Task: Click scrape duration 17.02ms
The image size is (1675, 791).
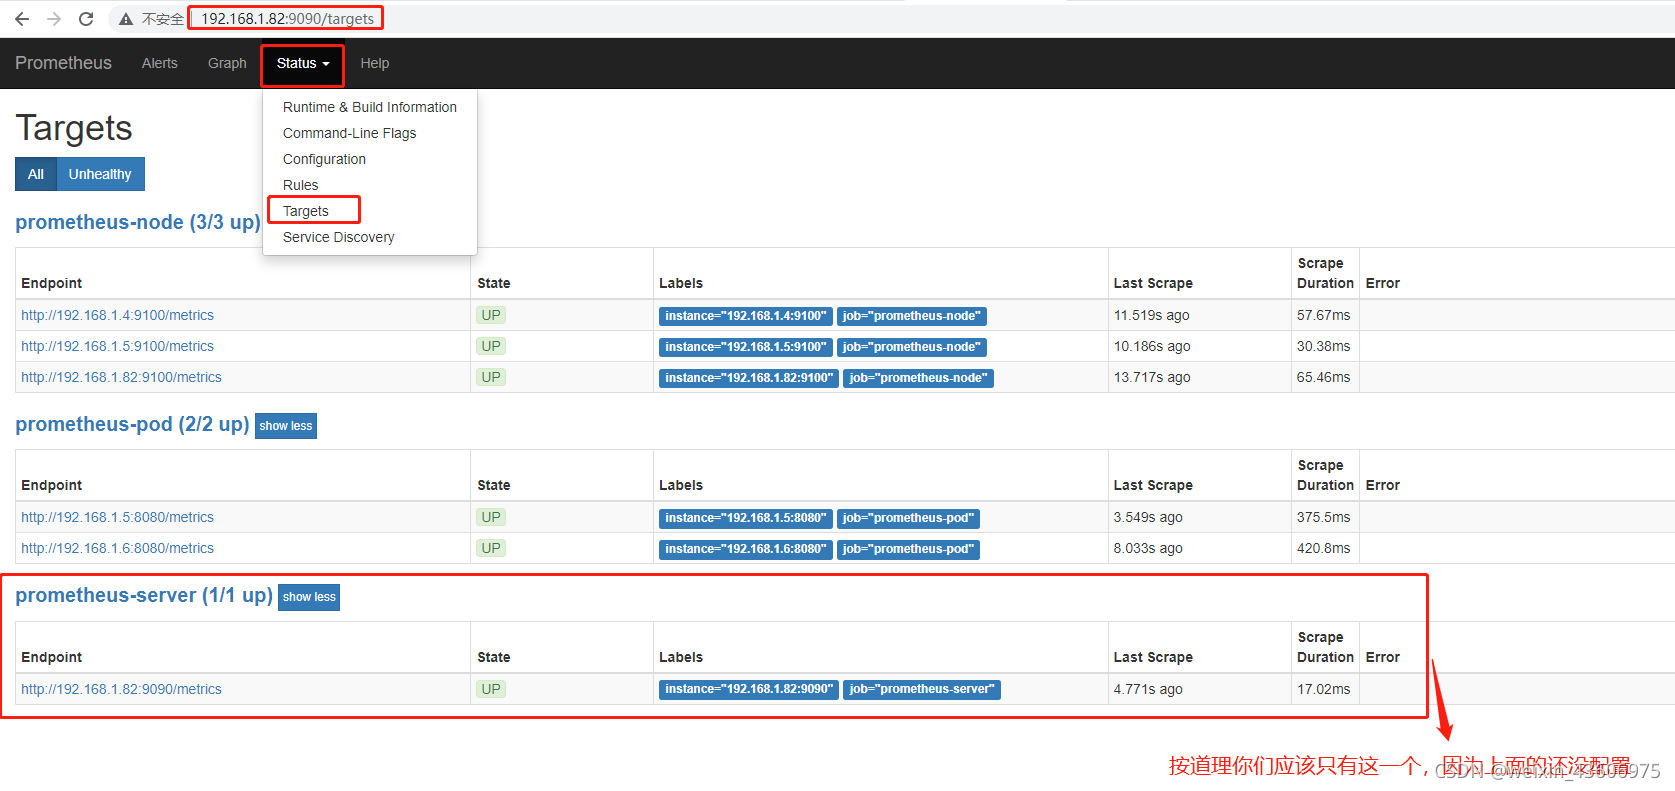Action: pos(1323,689)
